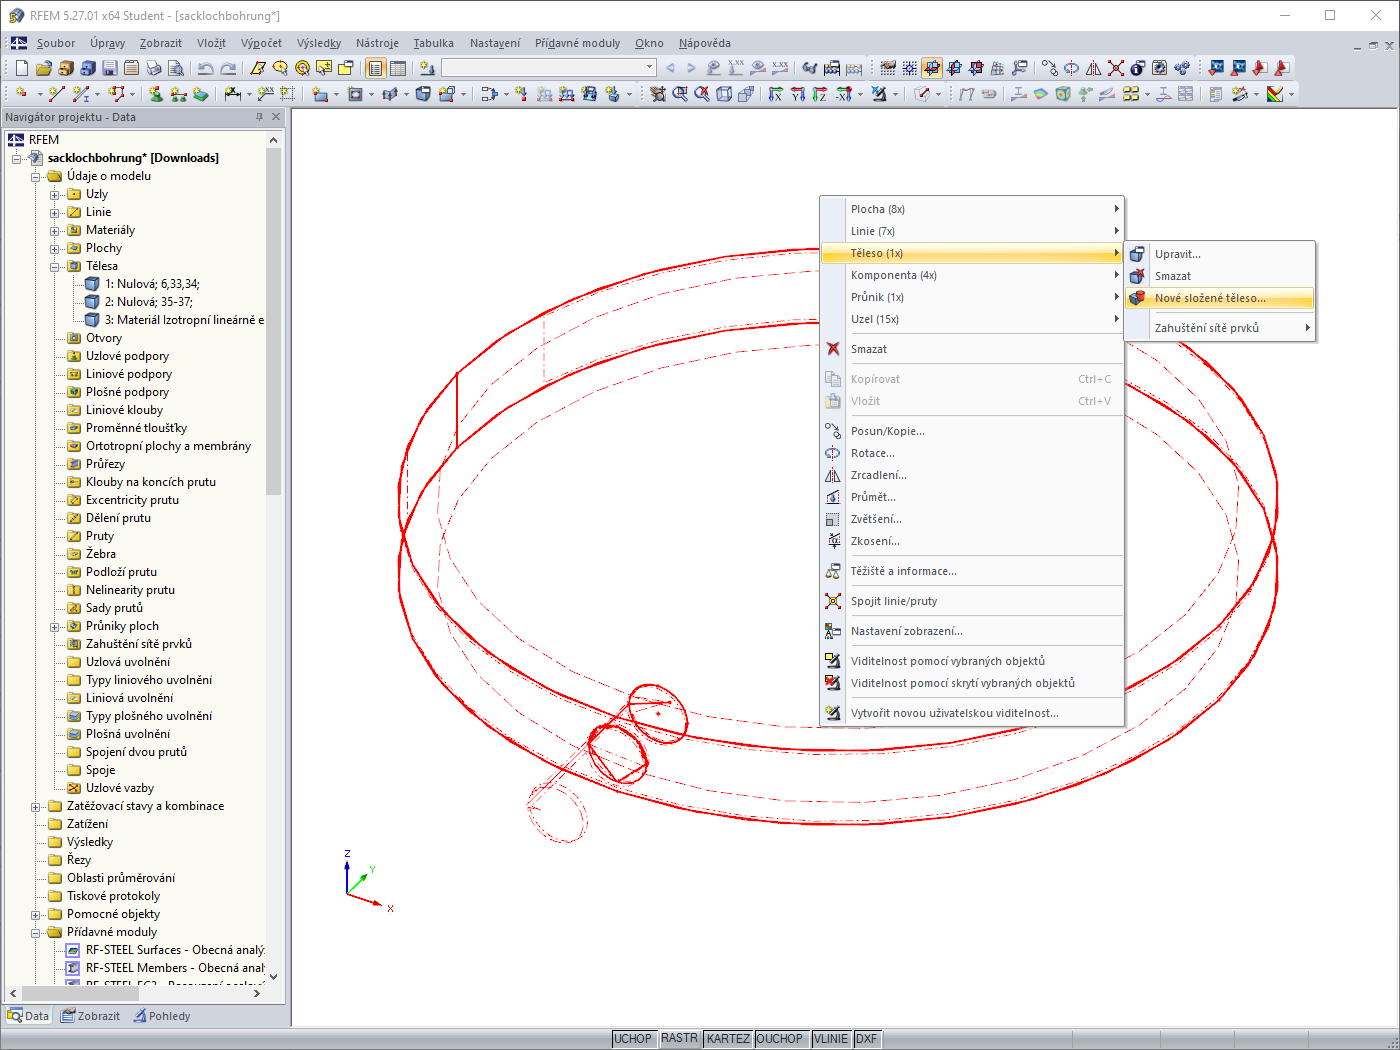This screenshot has height=1050, width=1400.
Task: Open the Soubor menu
Action: (56, 43)
